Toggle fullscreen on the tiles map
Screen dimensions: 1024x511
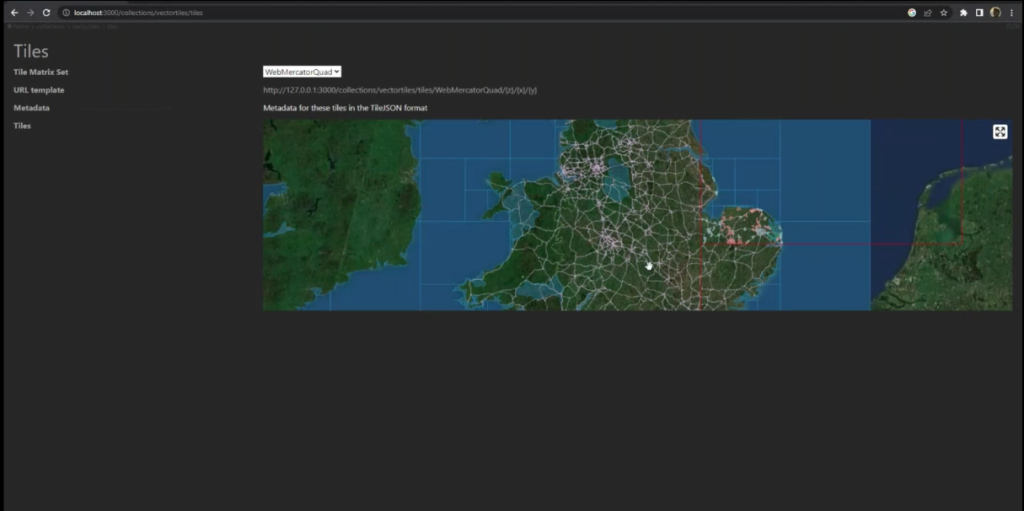pos(999,132)
